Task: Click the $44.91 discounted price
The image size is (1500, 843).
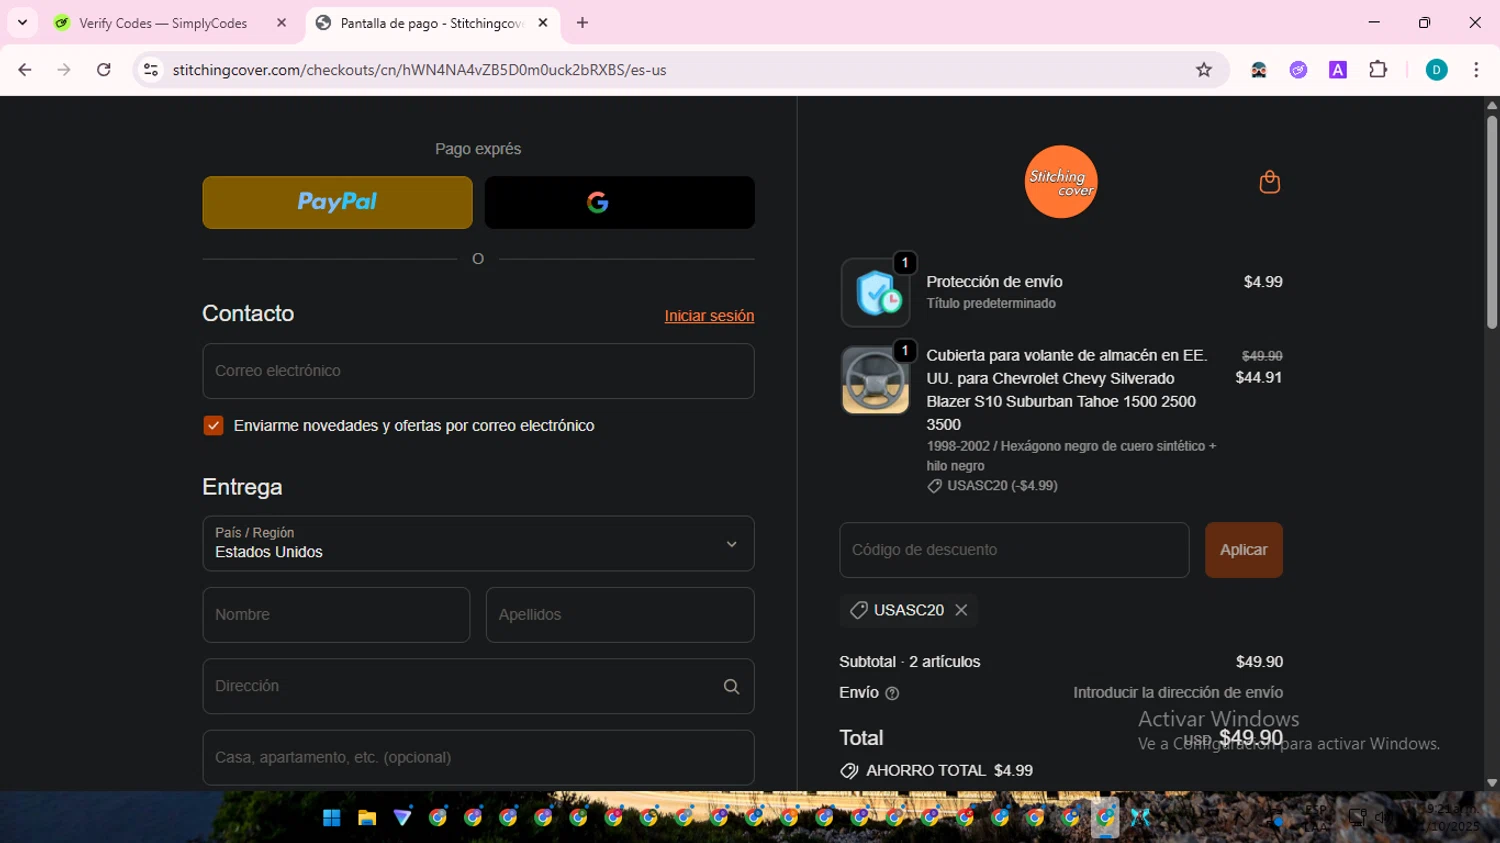Action: coord(1258,377)
